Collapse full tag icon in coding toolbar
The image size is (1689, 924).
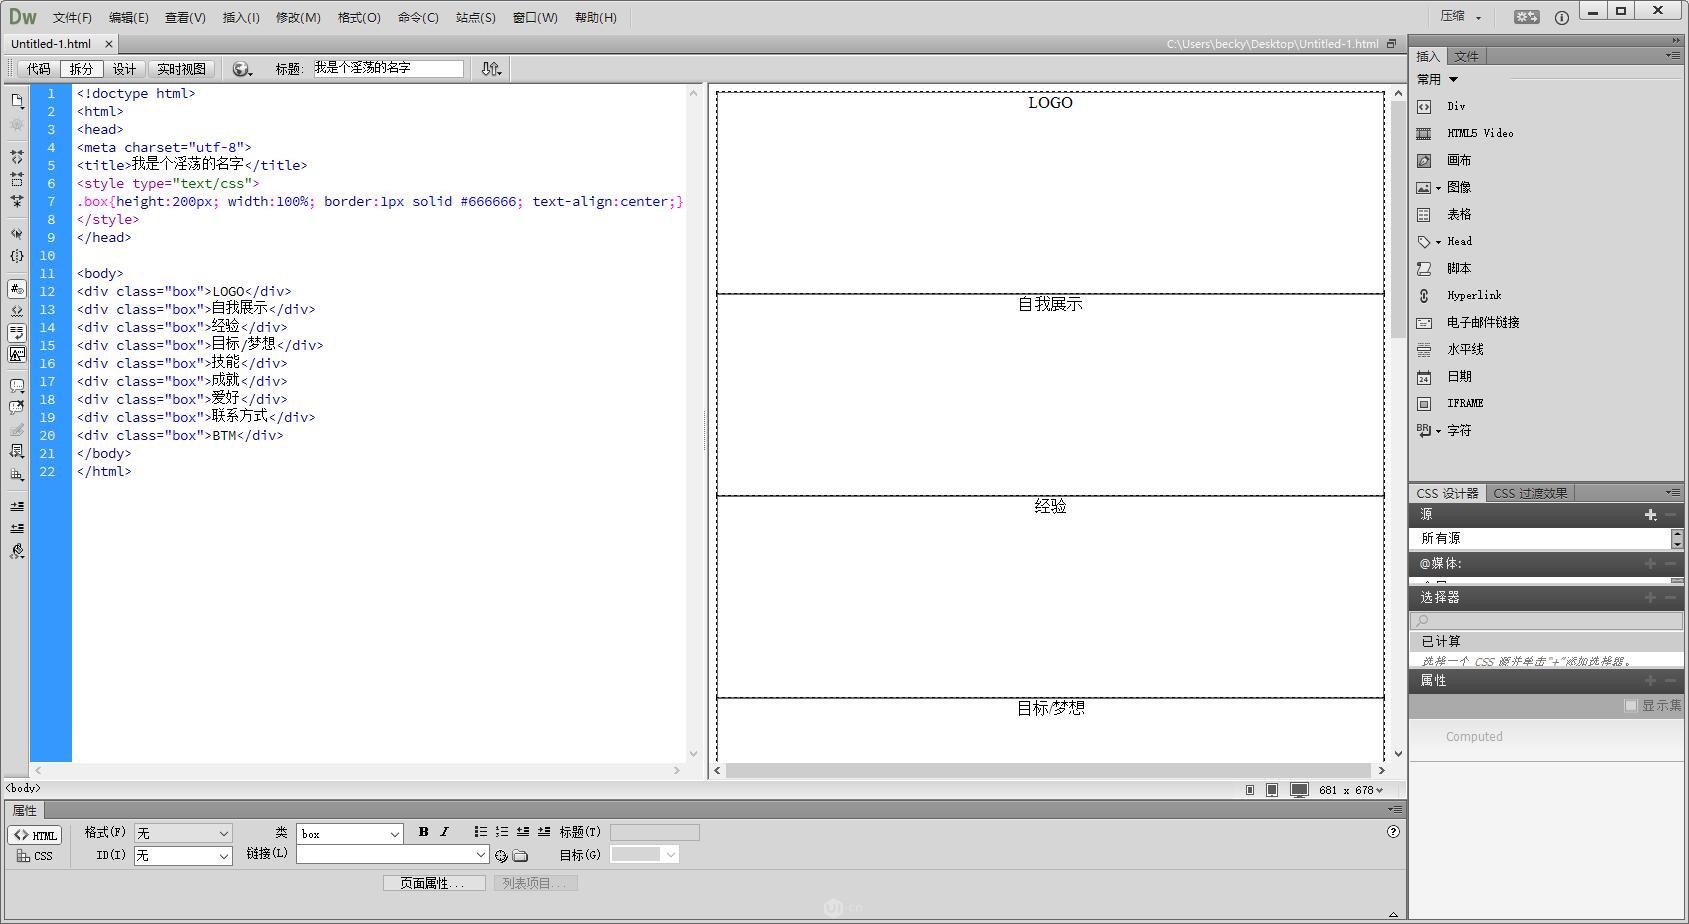[17, 157]
